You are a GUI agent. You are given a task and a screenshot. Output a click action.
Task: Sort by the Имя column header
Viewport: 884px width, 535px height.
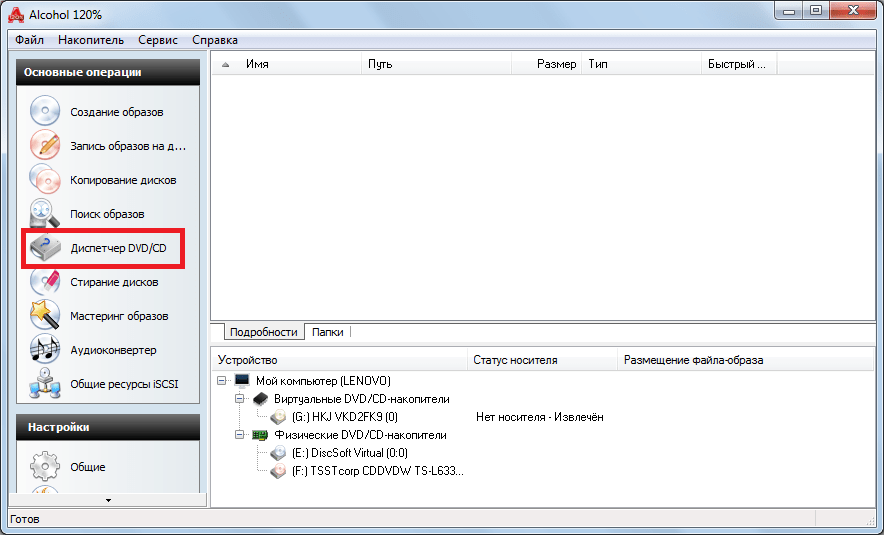point(300,64)
